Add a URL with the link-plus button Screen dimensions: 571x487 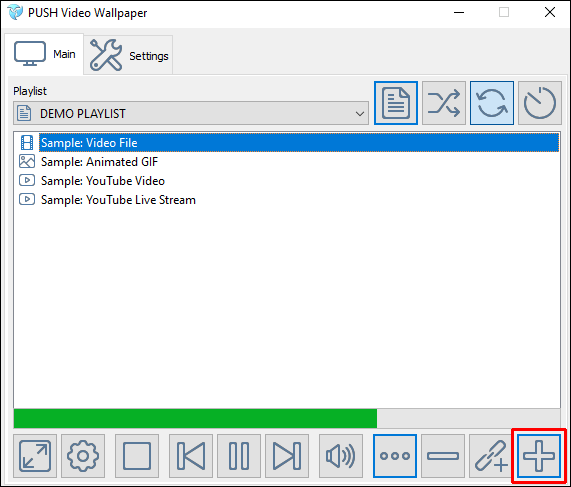point(491,456)
